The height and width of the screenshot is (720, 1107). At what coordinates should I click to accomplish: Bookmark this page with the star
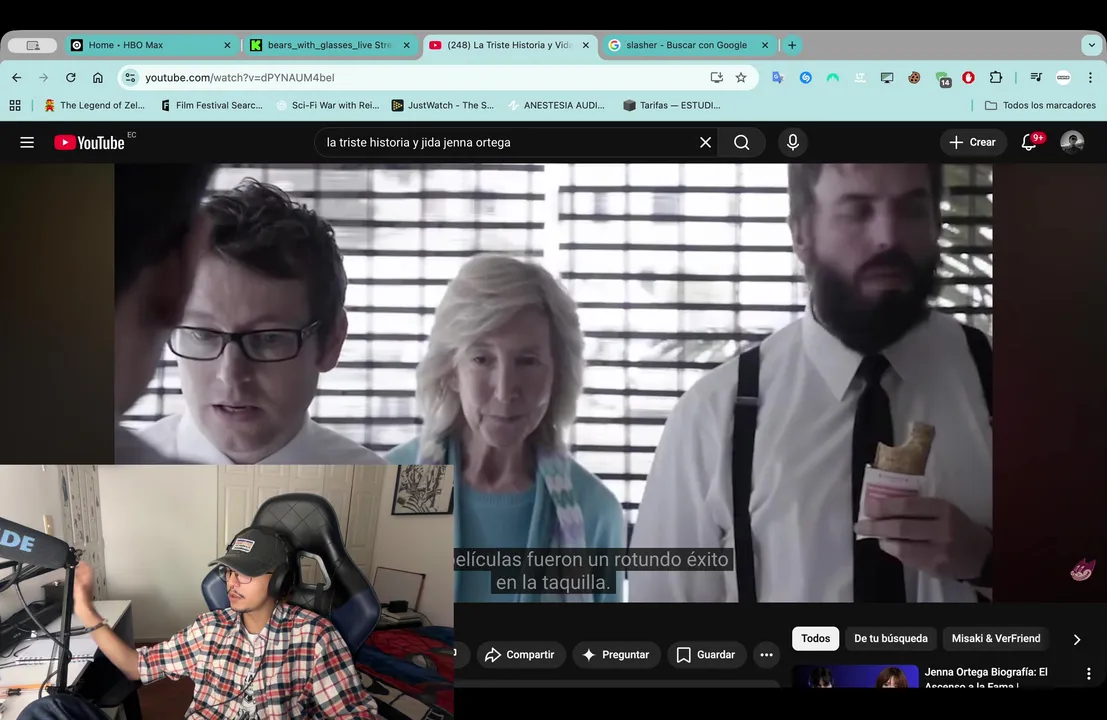(741, 78)
